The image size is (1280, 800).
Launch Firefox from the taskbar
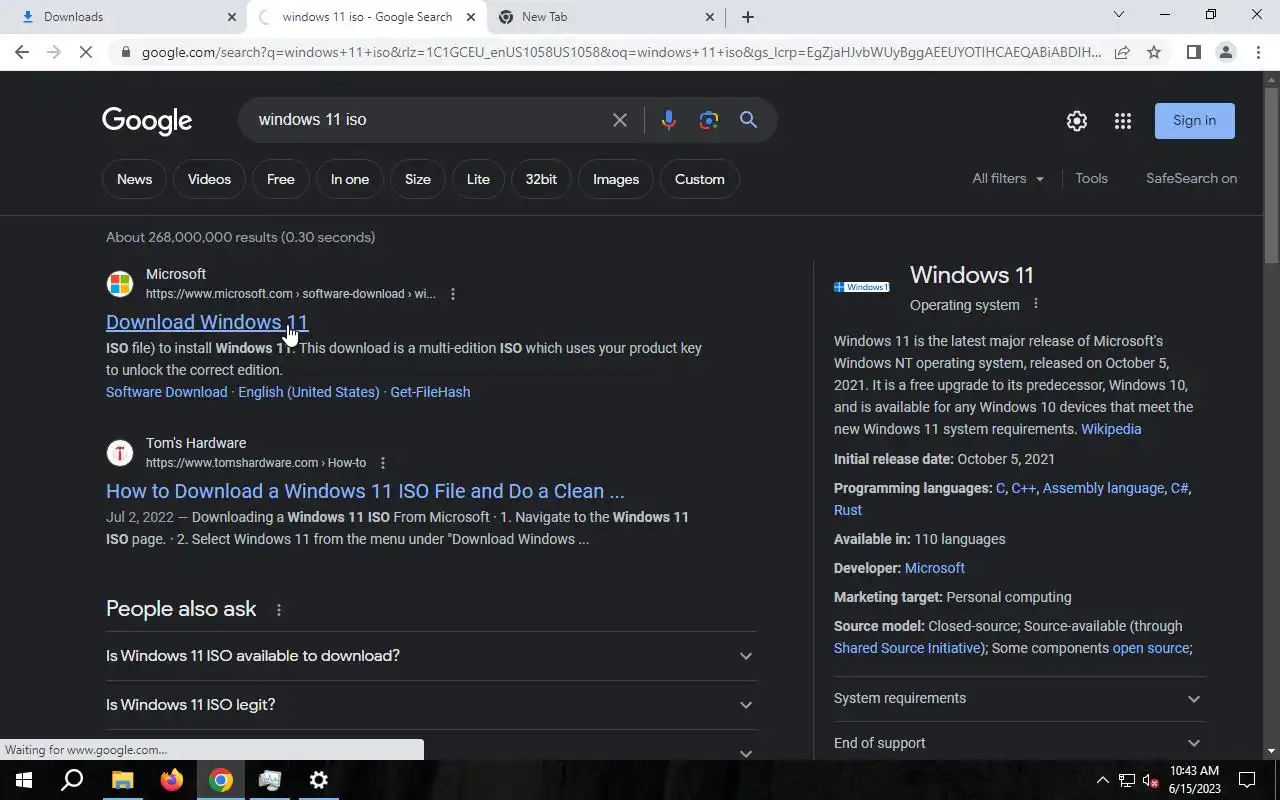click(x=172, y=780)
